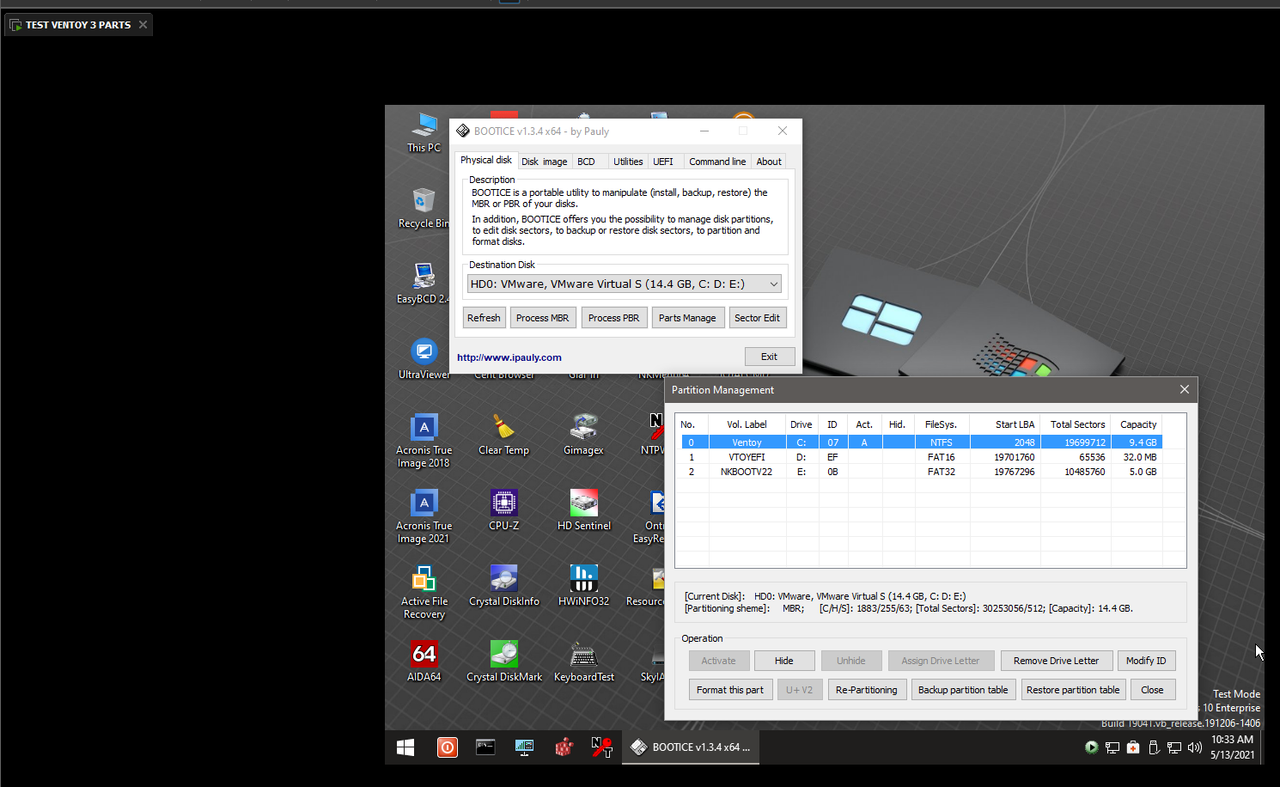Open command prompt icon in taskbar

(485, 747)
